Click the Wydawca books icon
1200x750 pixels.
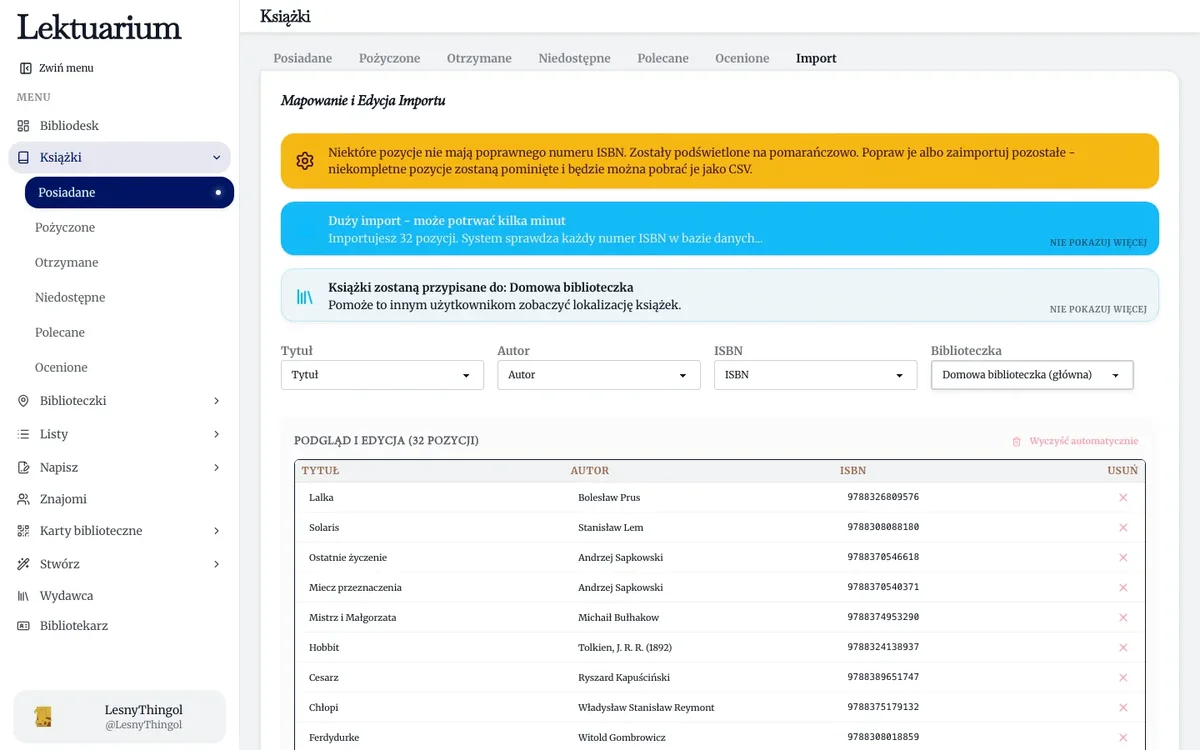tap(24, 596)
